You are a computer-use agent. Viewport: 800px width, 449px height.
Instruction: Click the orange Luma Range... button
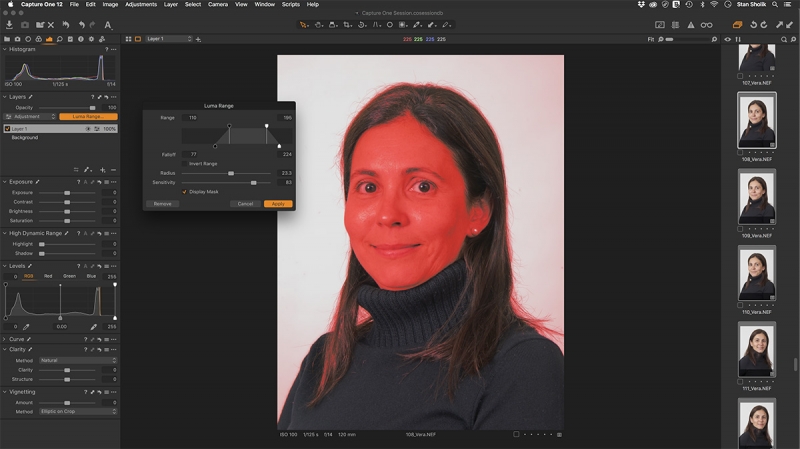(88, 117)
